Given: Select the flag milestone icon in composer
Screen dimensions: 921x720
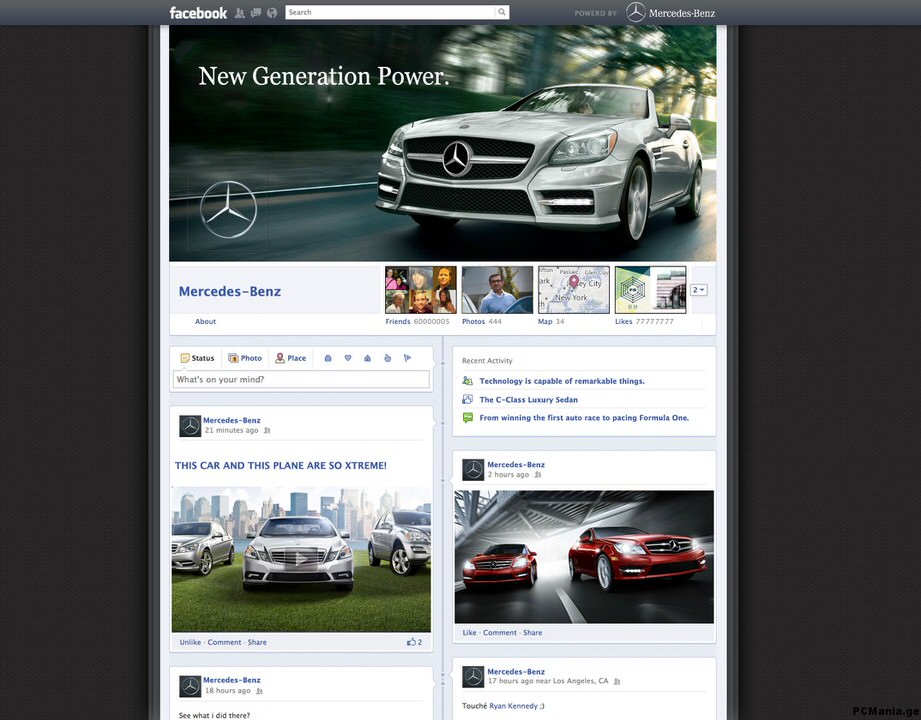Looking at the screenshot, I should pos(407,358).
